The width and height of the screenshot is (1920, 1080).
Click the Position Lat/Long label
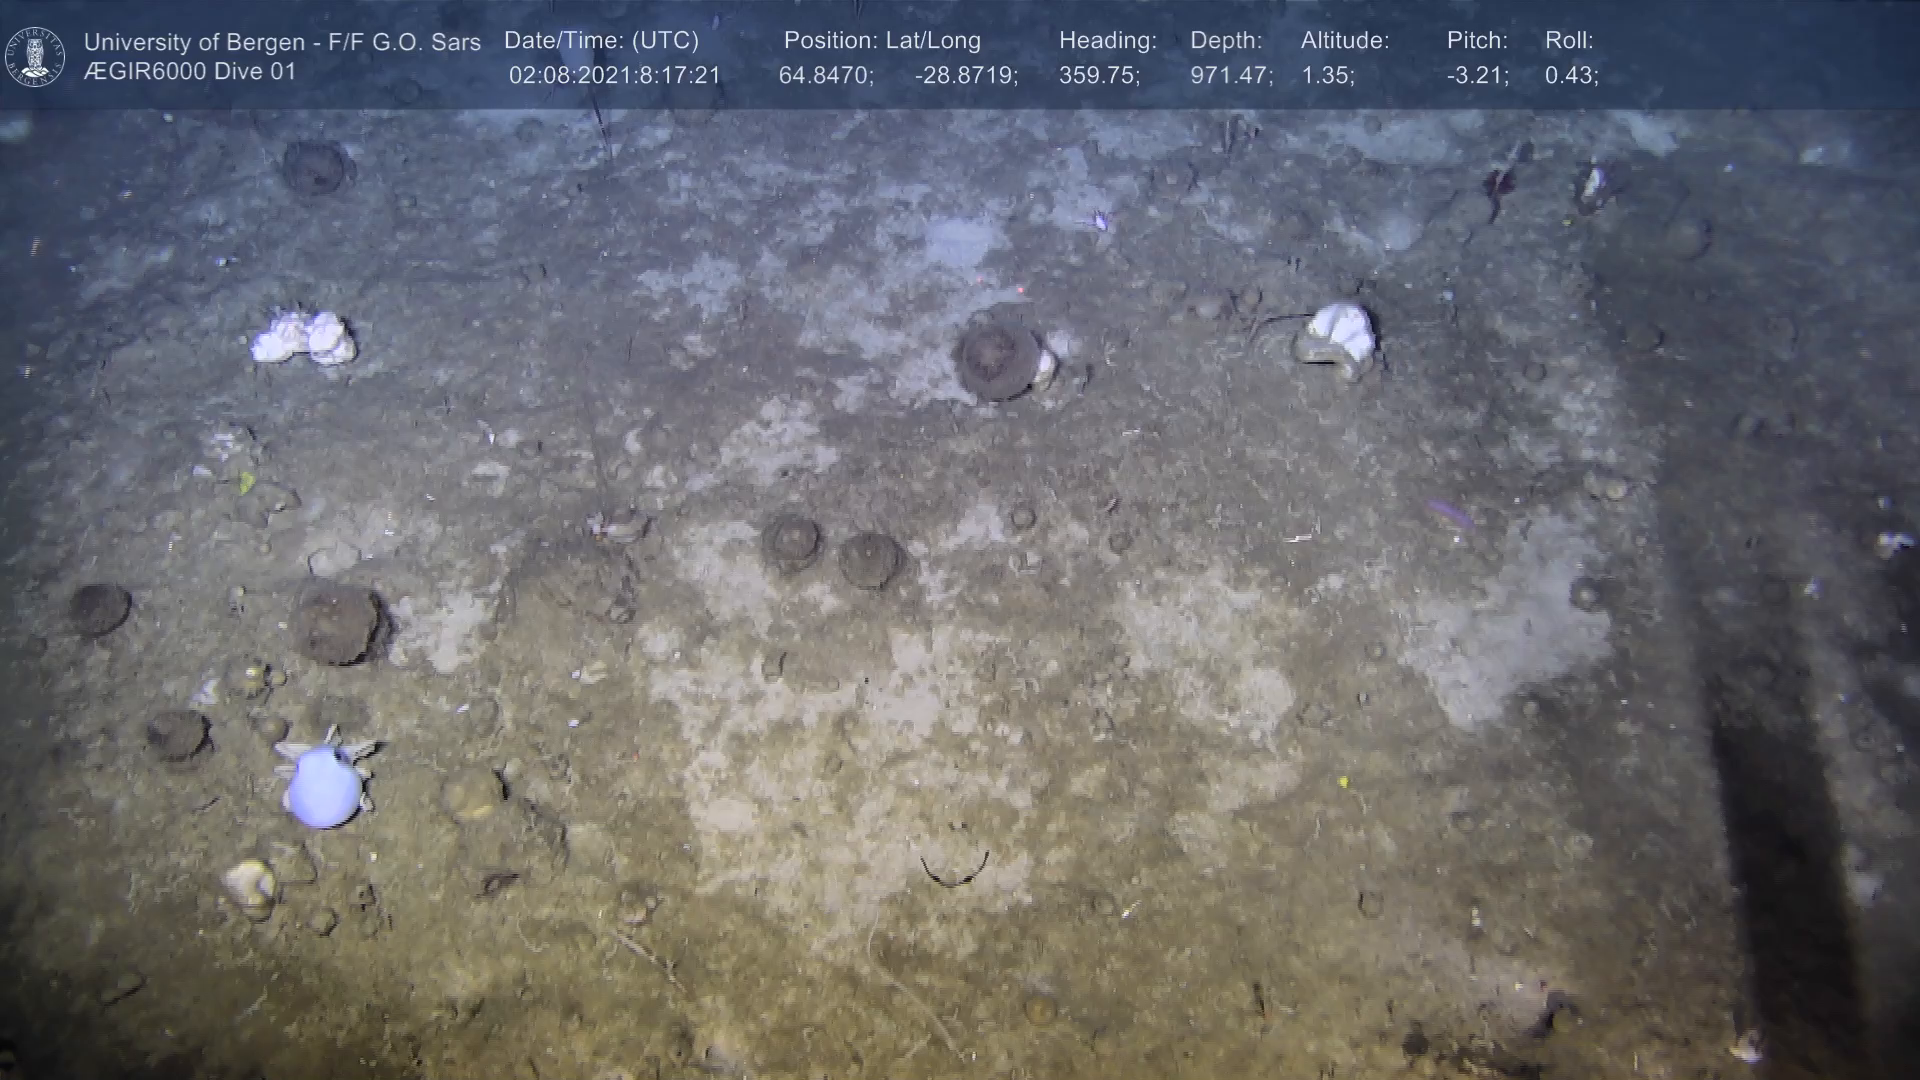tap(881, 41)
